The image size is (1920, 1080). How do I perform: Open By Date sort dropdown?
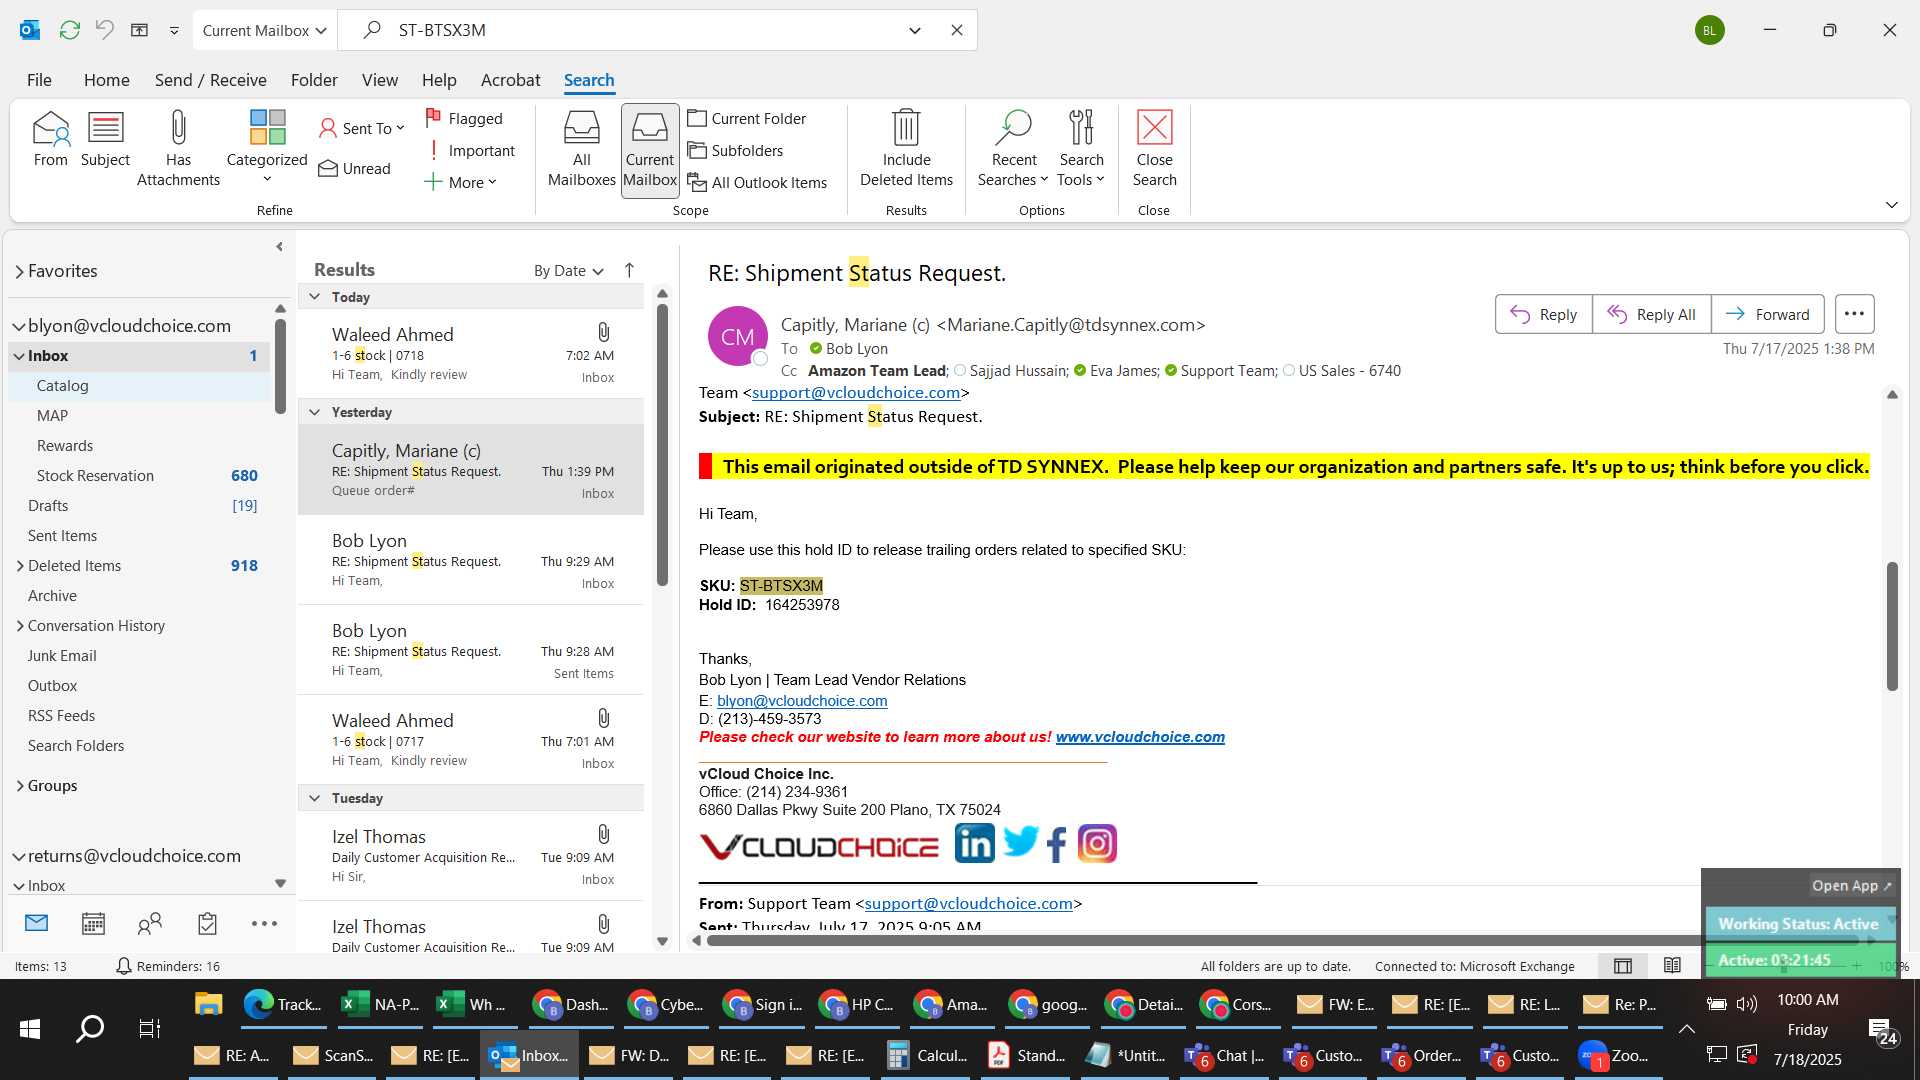[x=569, y=270]
